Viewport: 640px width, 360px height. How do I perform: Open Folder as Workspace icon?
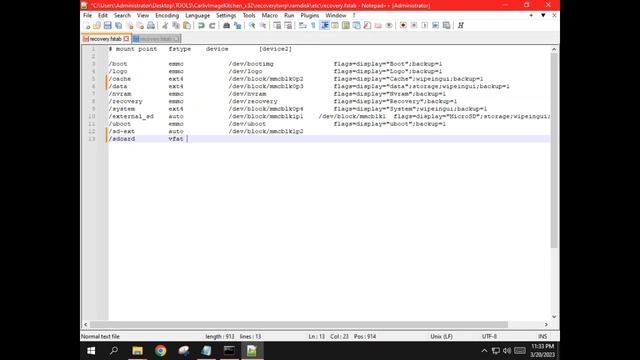coord(378,25)
